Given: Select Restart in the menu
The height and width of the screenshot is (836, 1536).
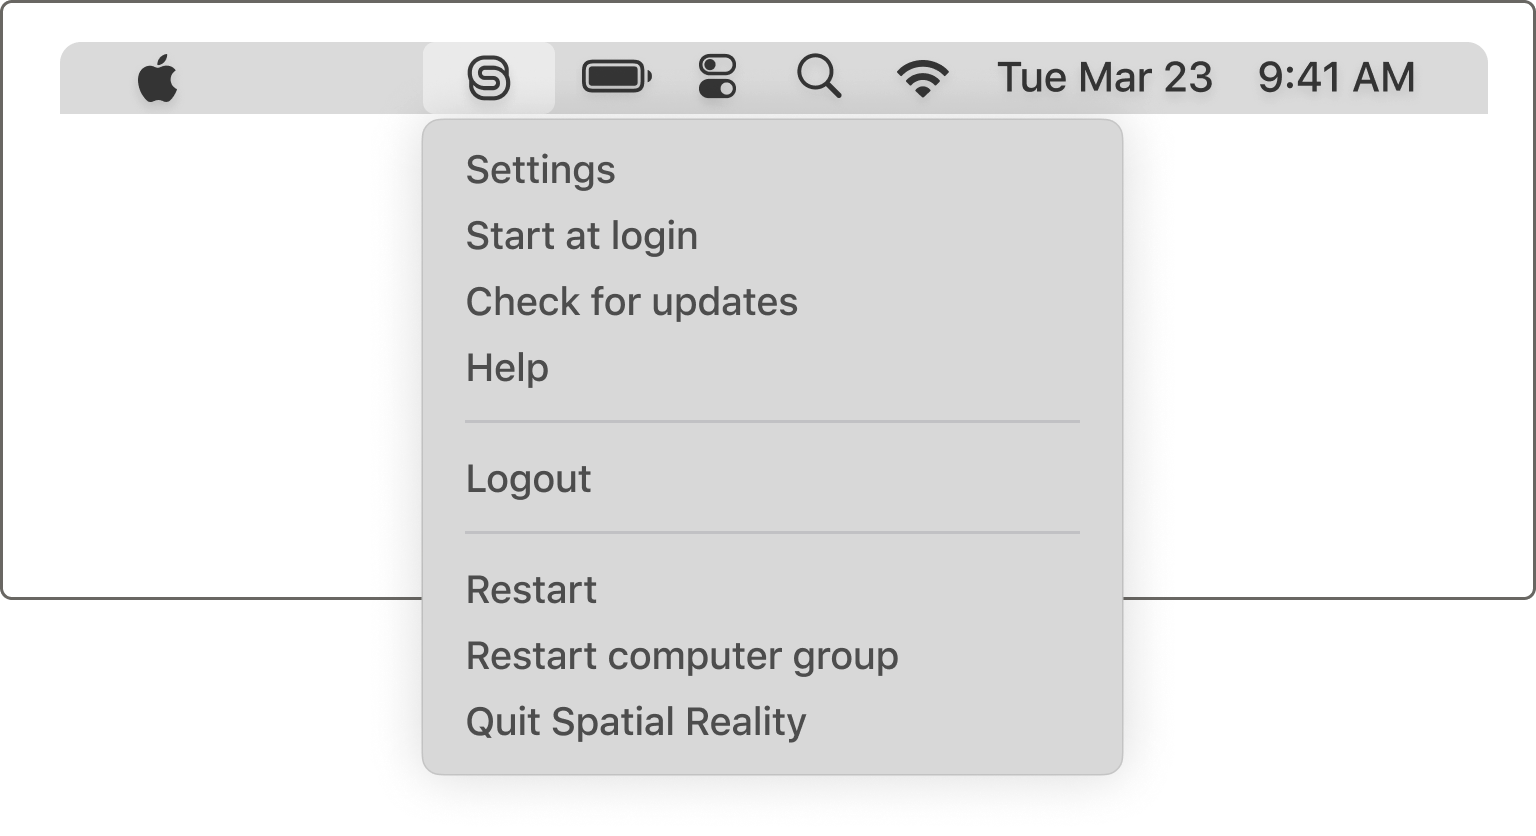Looking at the screenshot, I should [531, 590].
